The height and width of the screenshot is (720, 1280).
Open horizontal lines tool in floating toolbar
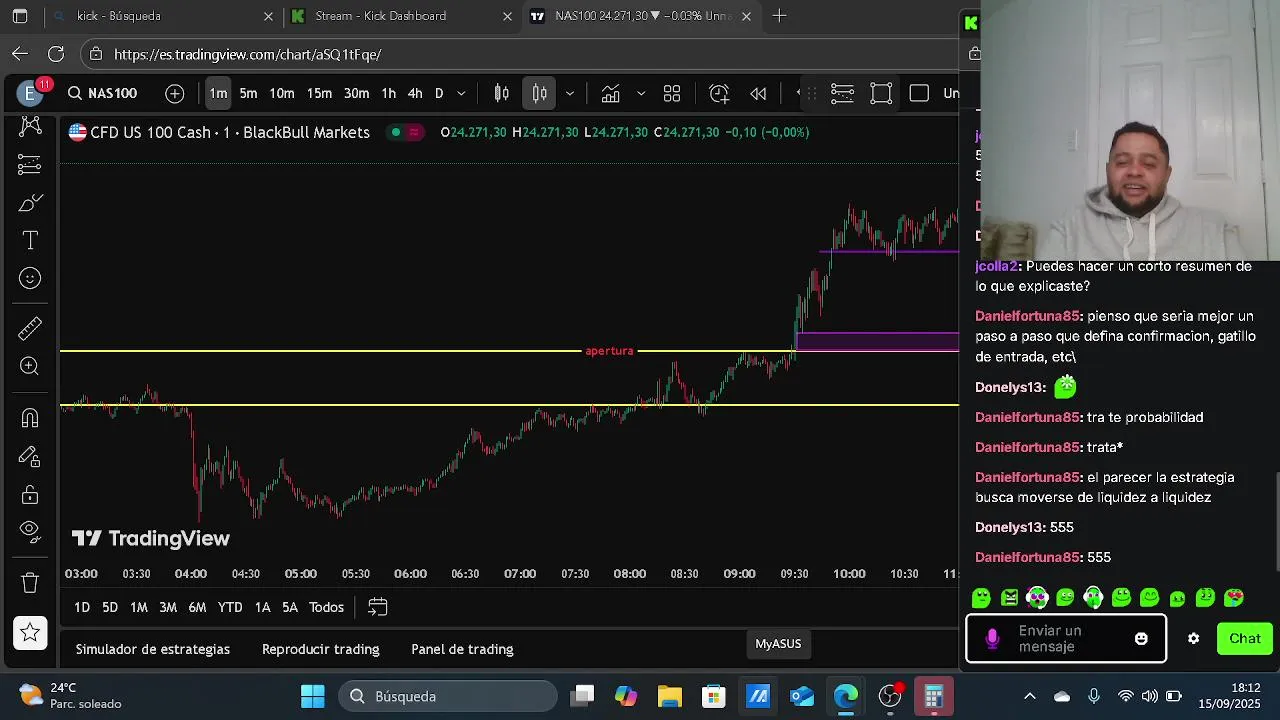tap(842, 93)
